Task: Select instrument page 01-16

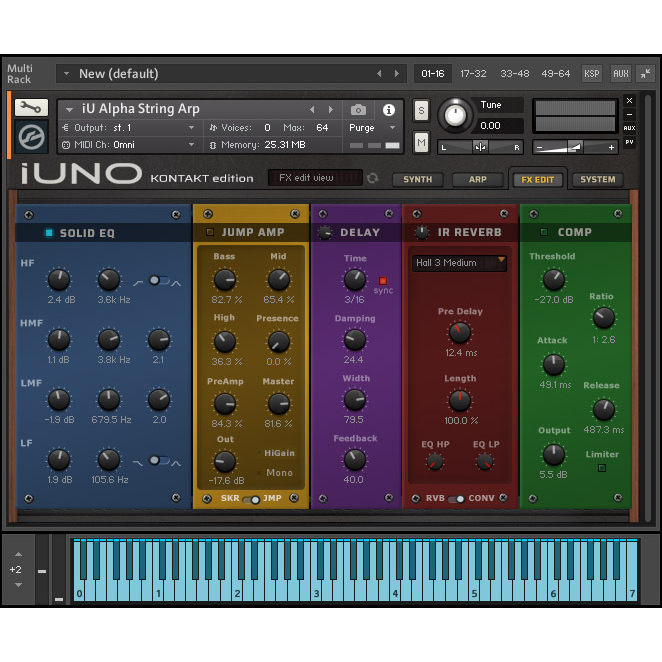Action: (x=433, y=74)
